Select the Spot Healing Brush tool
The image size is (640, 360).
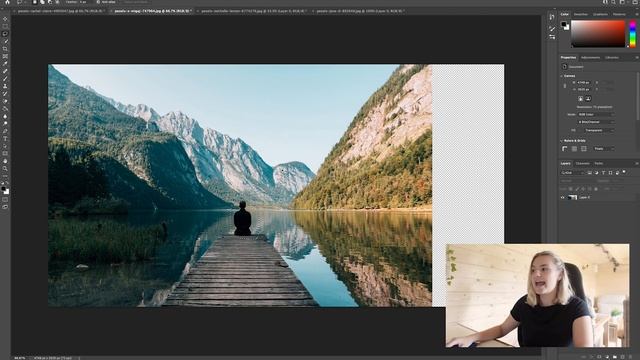click(5, 71)
